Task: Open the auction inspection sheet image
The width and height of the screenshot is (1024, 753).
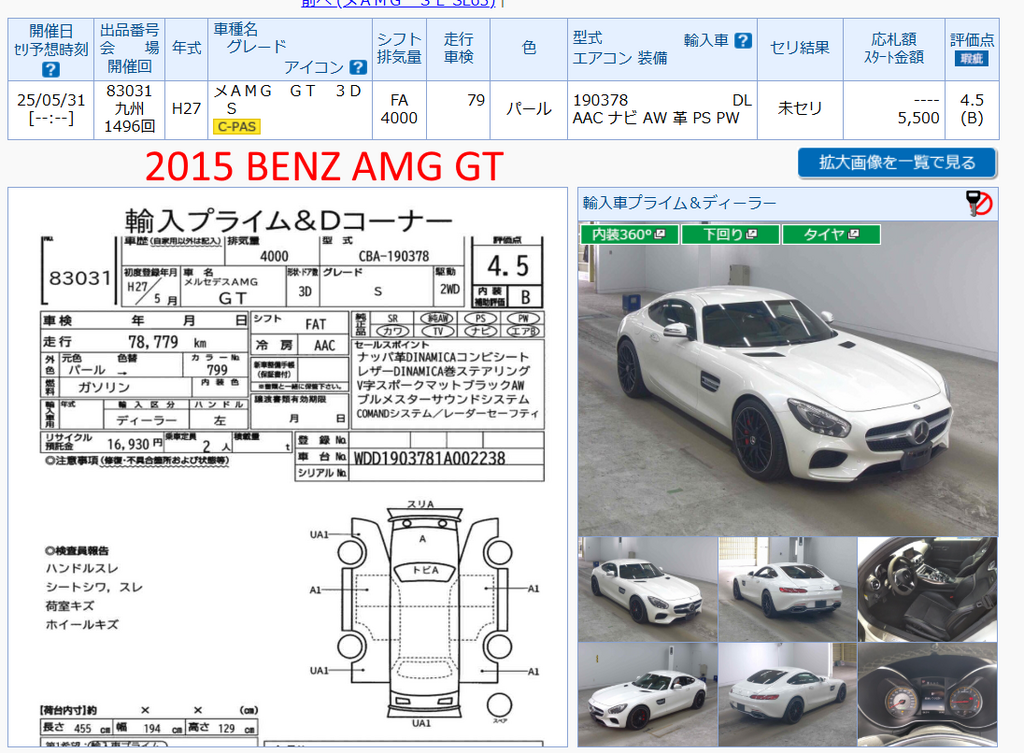Action: (287, 467)
